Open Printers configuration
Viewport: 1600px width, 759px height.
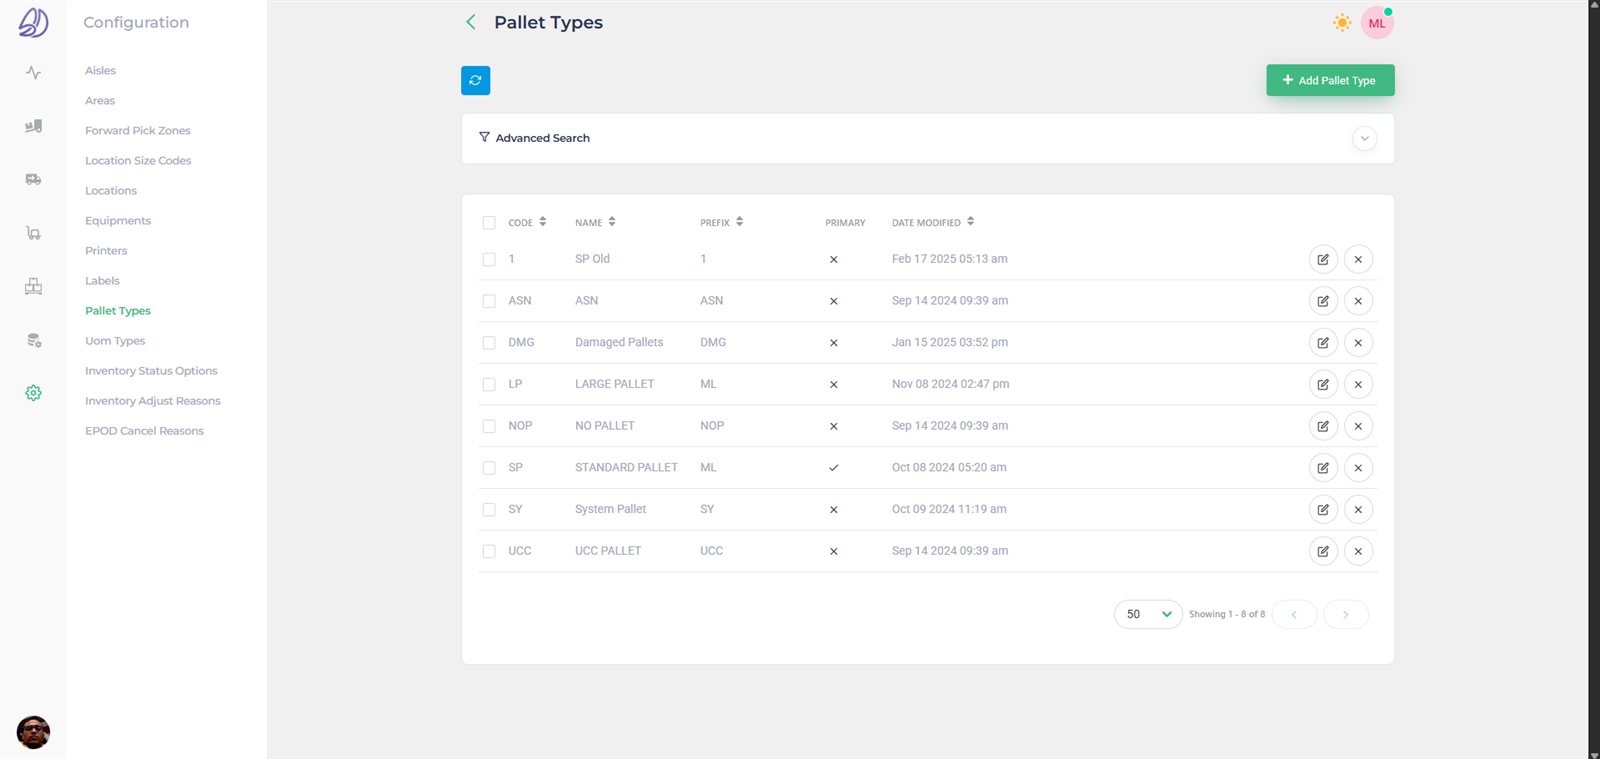(106, 251)
